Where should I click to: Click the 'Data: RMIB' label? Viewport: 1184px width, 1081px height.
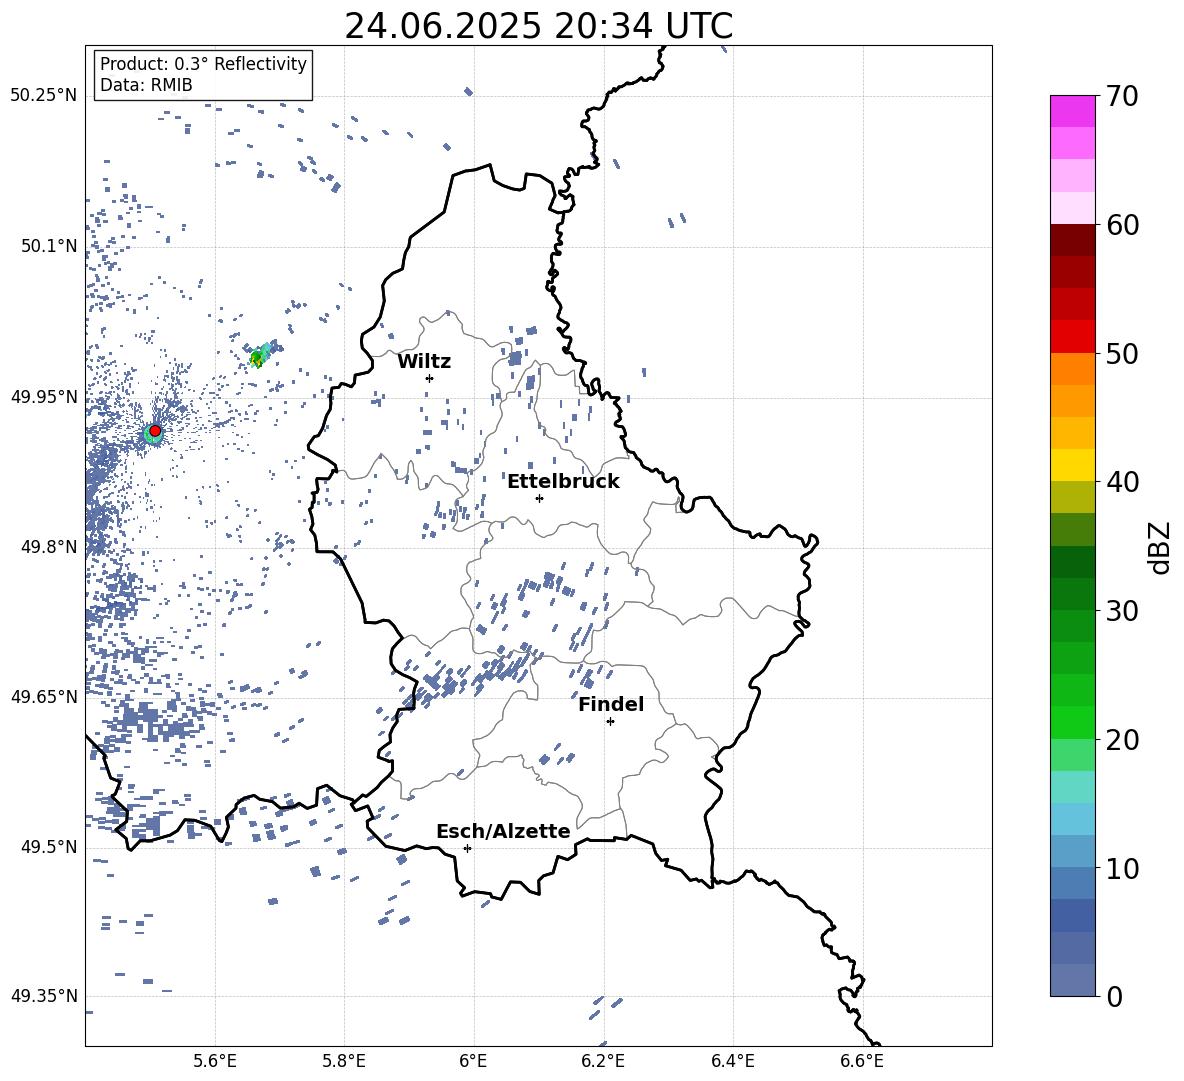146,85
